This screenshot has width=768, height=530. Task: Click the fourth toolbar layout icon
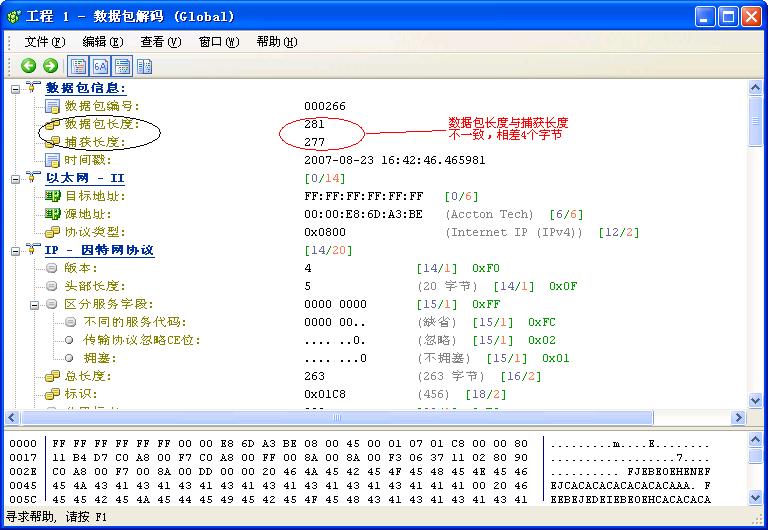(144, 66)
